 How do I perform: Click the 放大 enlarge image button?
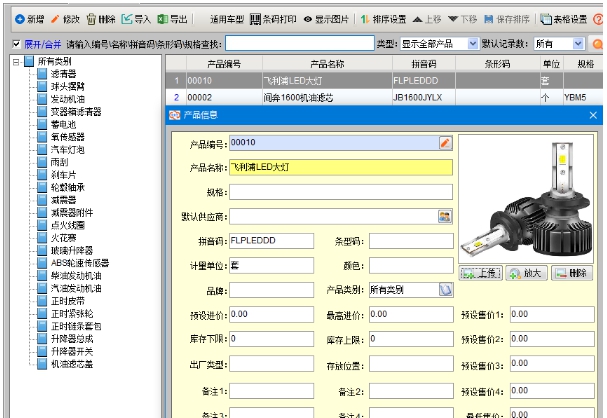[526, 273]
